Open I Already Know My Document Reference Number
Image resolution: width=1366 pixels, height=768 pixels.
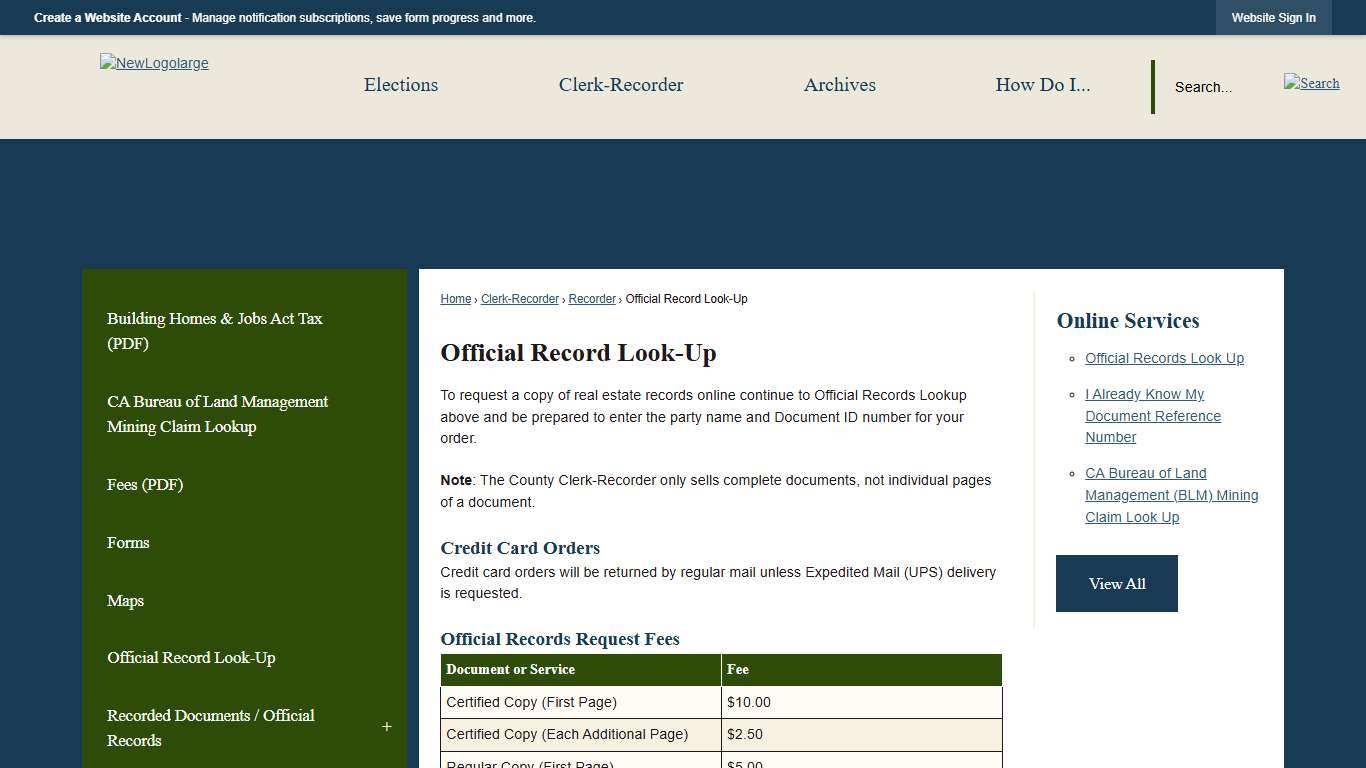1153,416
